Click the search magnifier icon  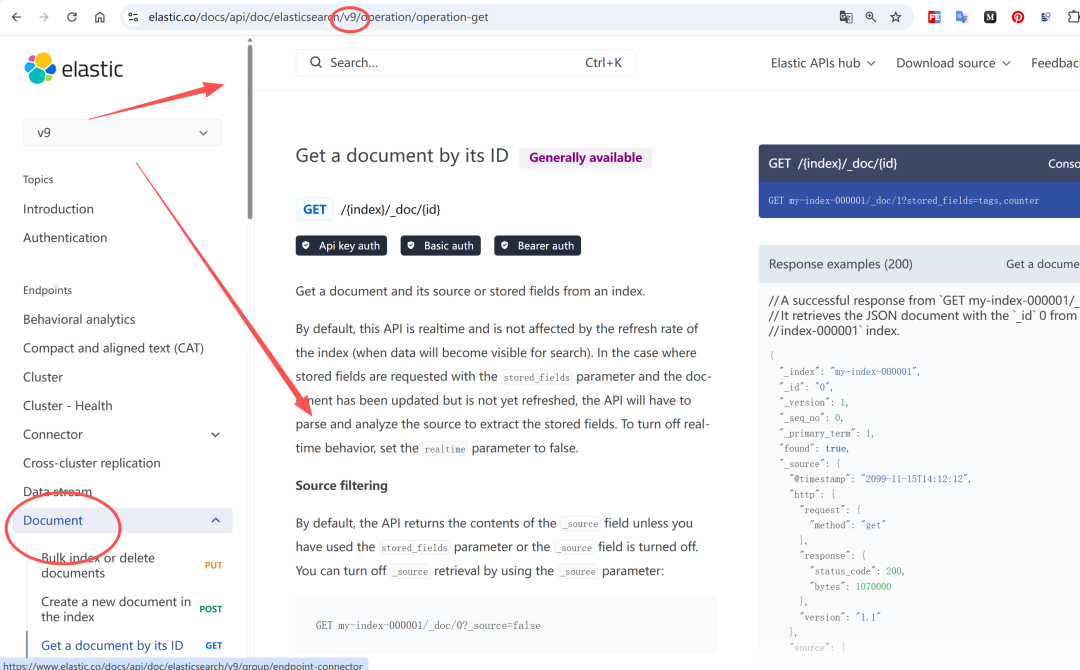tap(315, 63)
